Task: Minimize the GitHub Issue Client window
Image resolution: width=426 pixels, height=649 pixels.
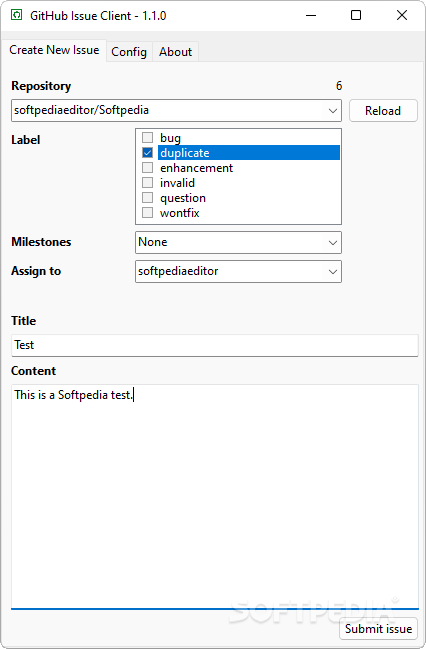Action: pos(311,15)
